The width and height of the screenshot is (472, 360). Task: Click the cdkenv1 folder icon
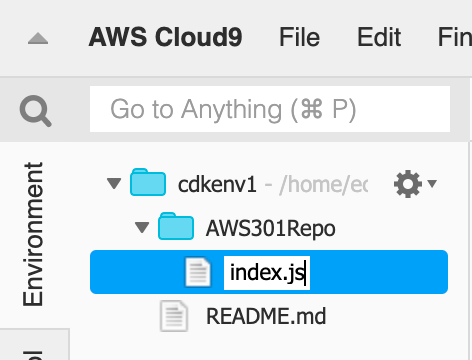(148, 182)
